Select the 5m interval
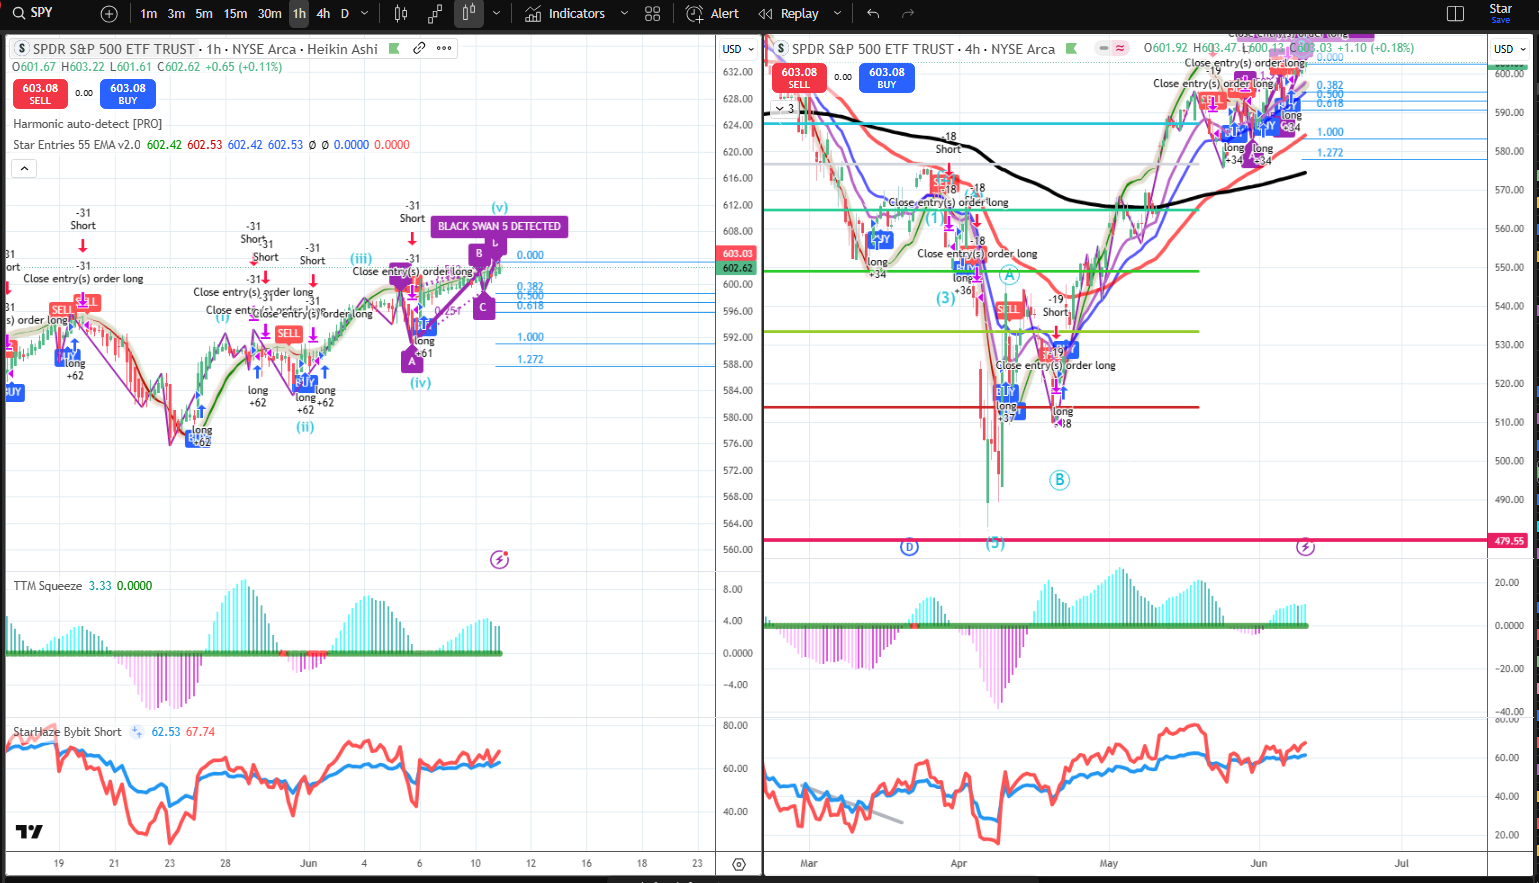1539x883 pixels. coord(204,14)
